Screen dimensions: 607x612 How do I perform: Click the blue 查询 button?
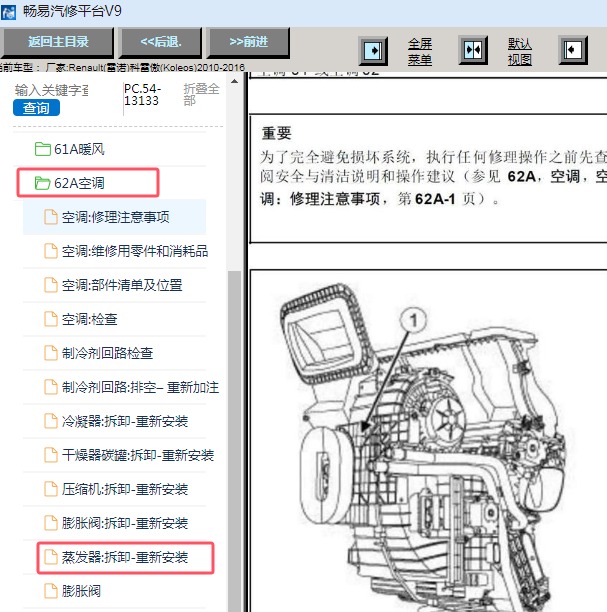[36, 108]
